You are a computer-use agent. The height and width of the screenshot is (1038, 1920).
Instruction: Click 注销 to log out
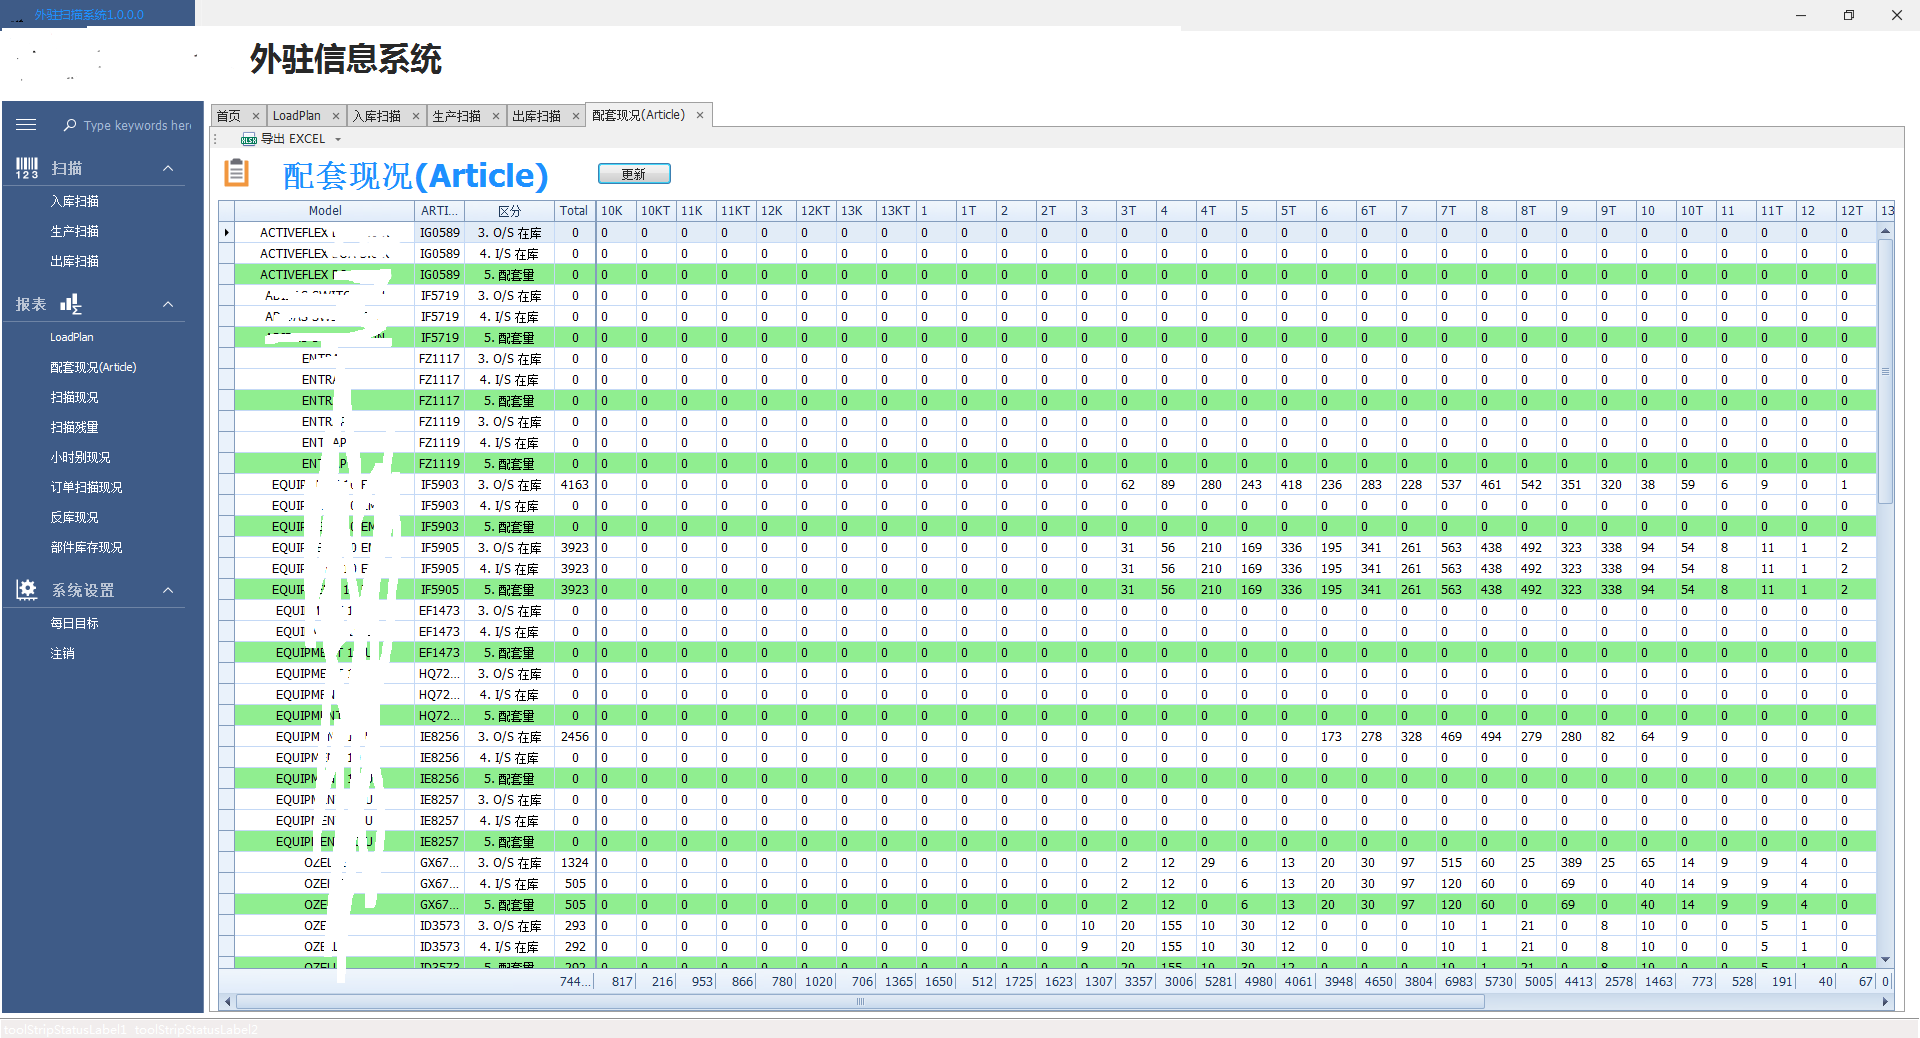tap(63, 653)
